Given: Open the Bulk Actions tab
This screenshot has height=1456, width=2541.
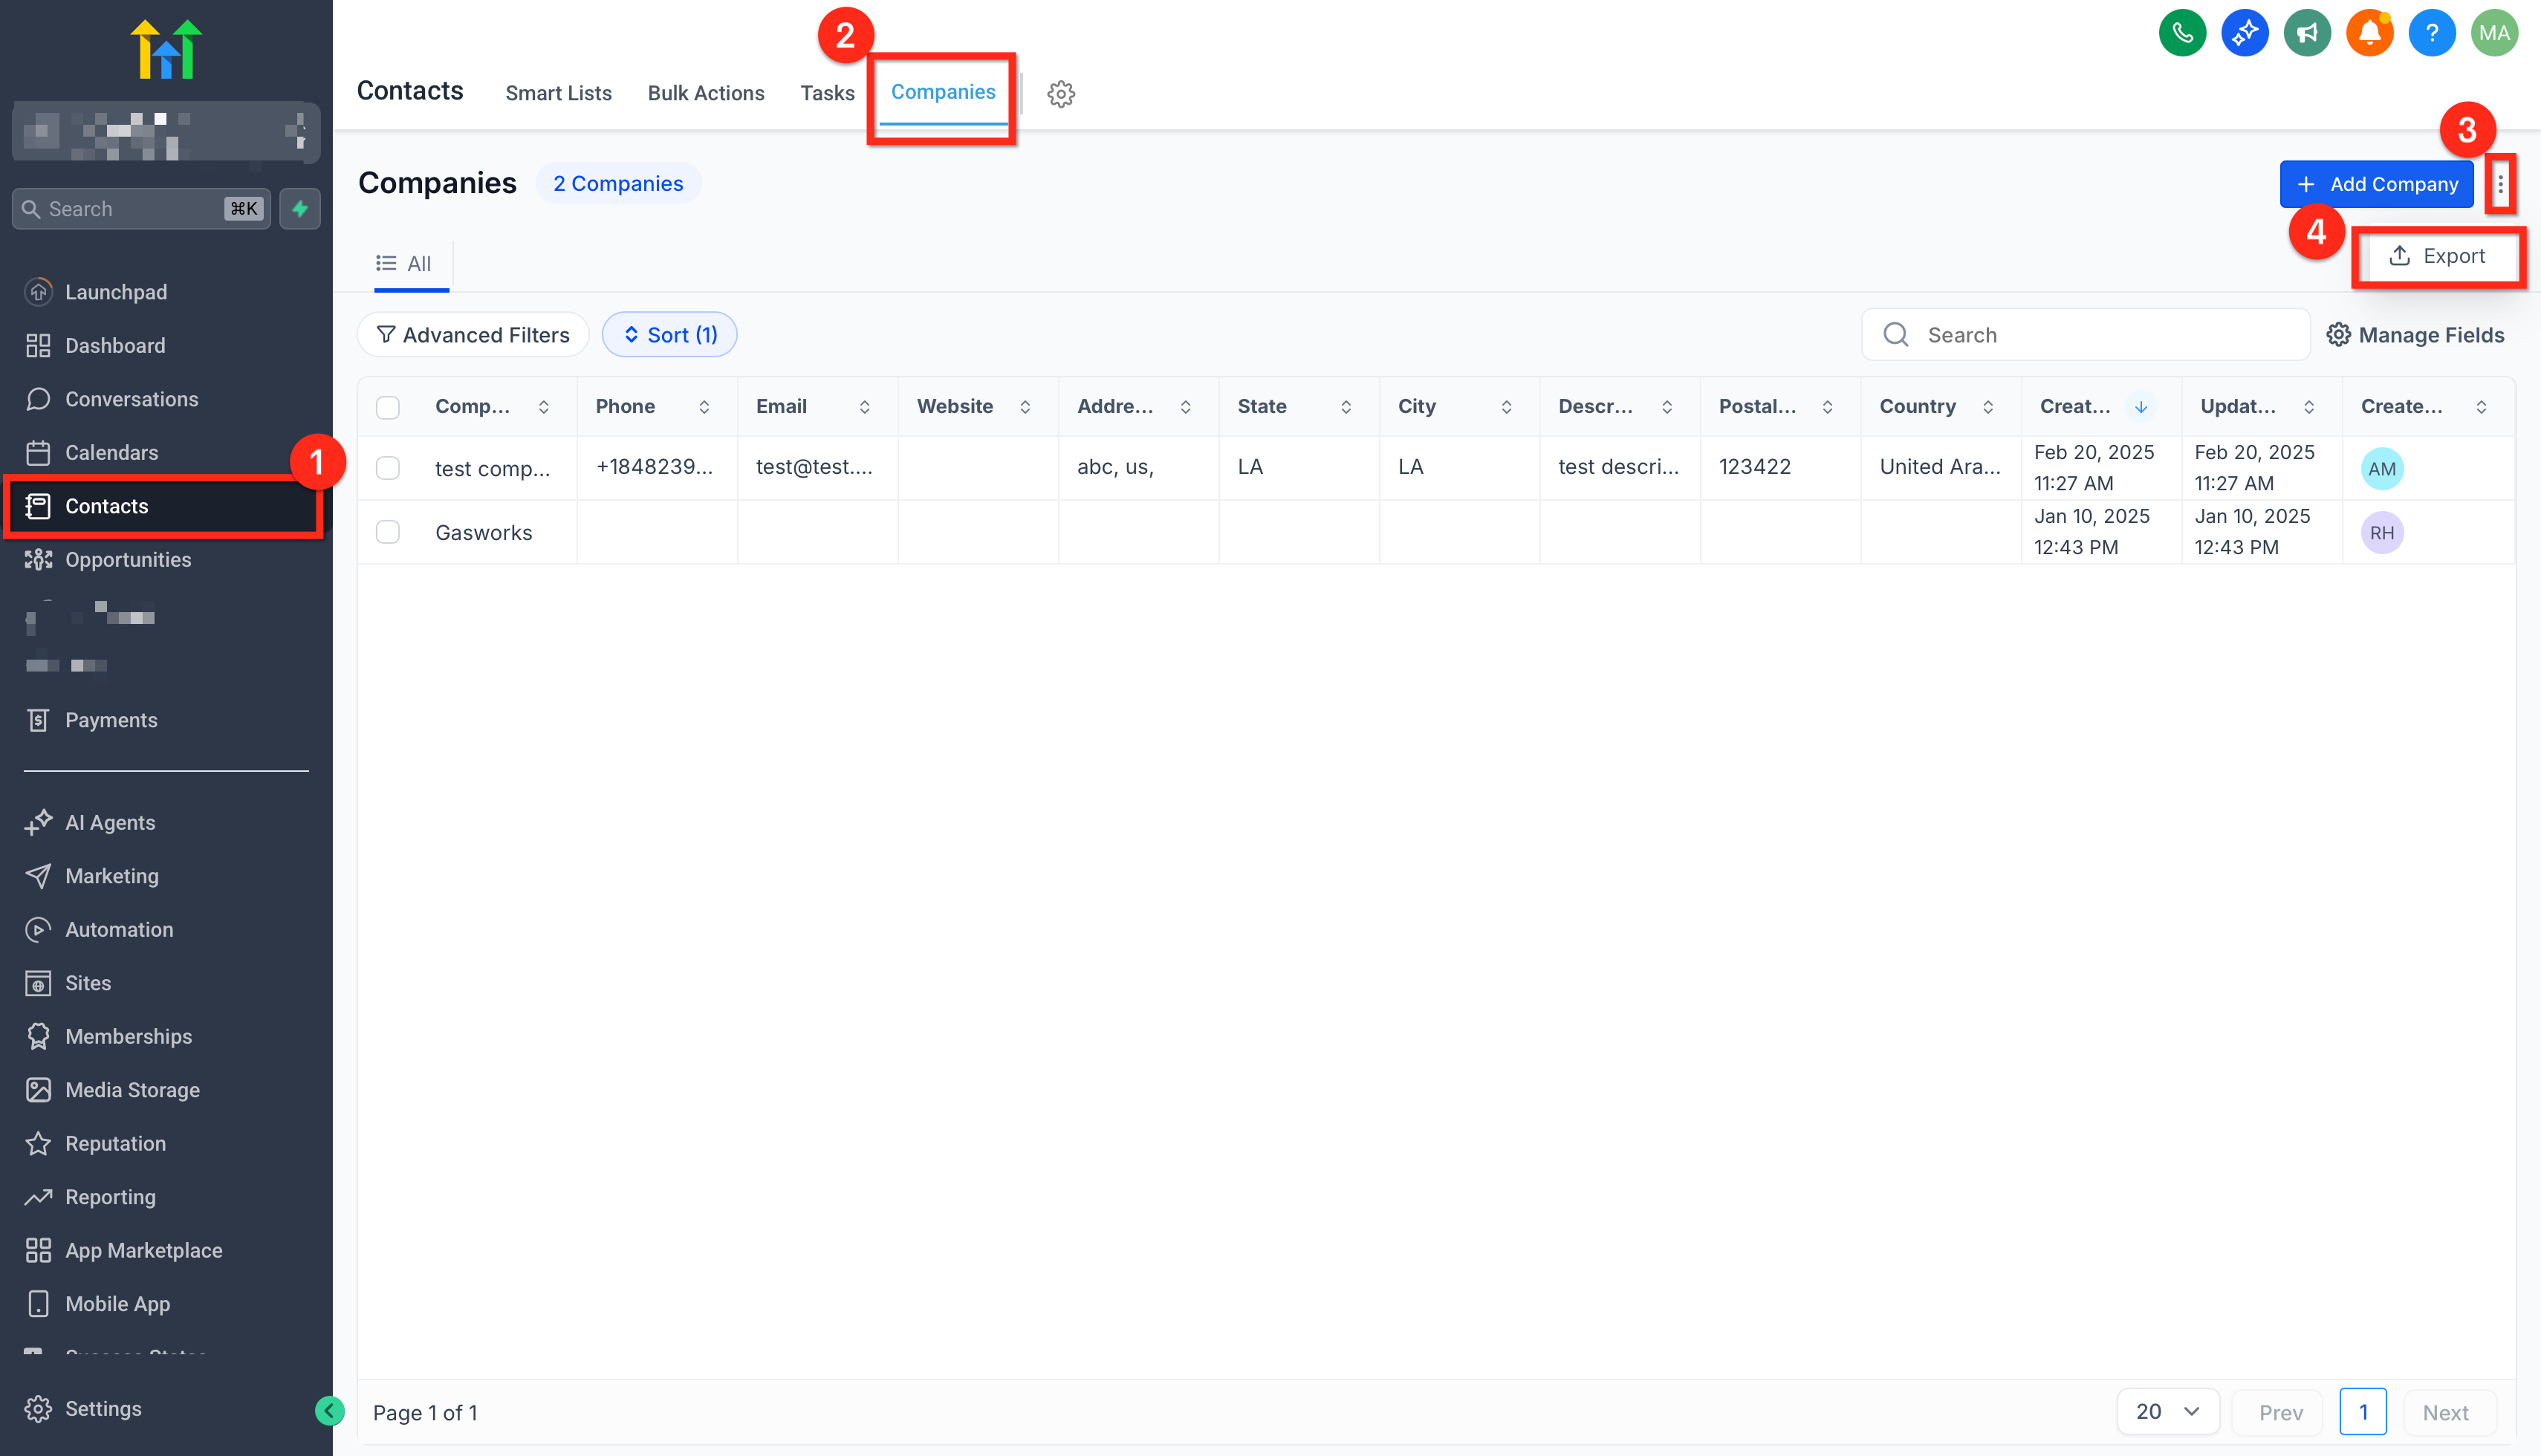Looking at the screenshot, I should (x=705, y=93).
